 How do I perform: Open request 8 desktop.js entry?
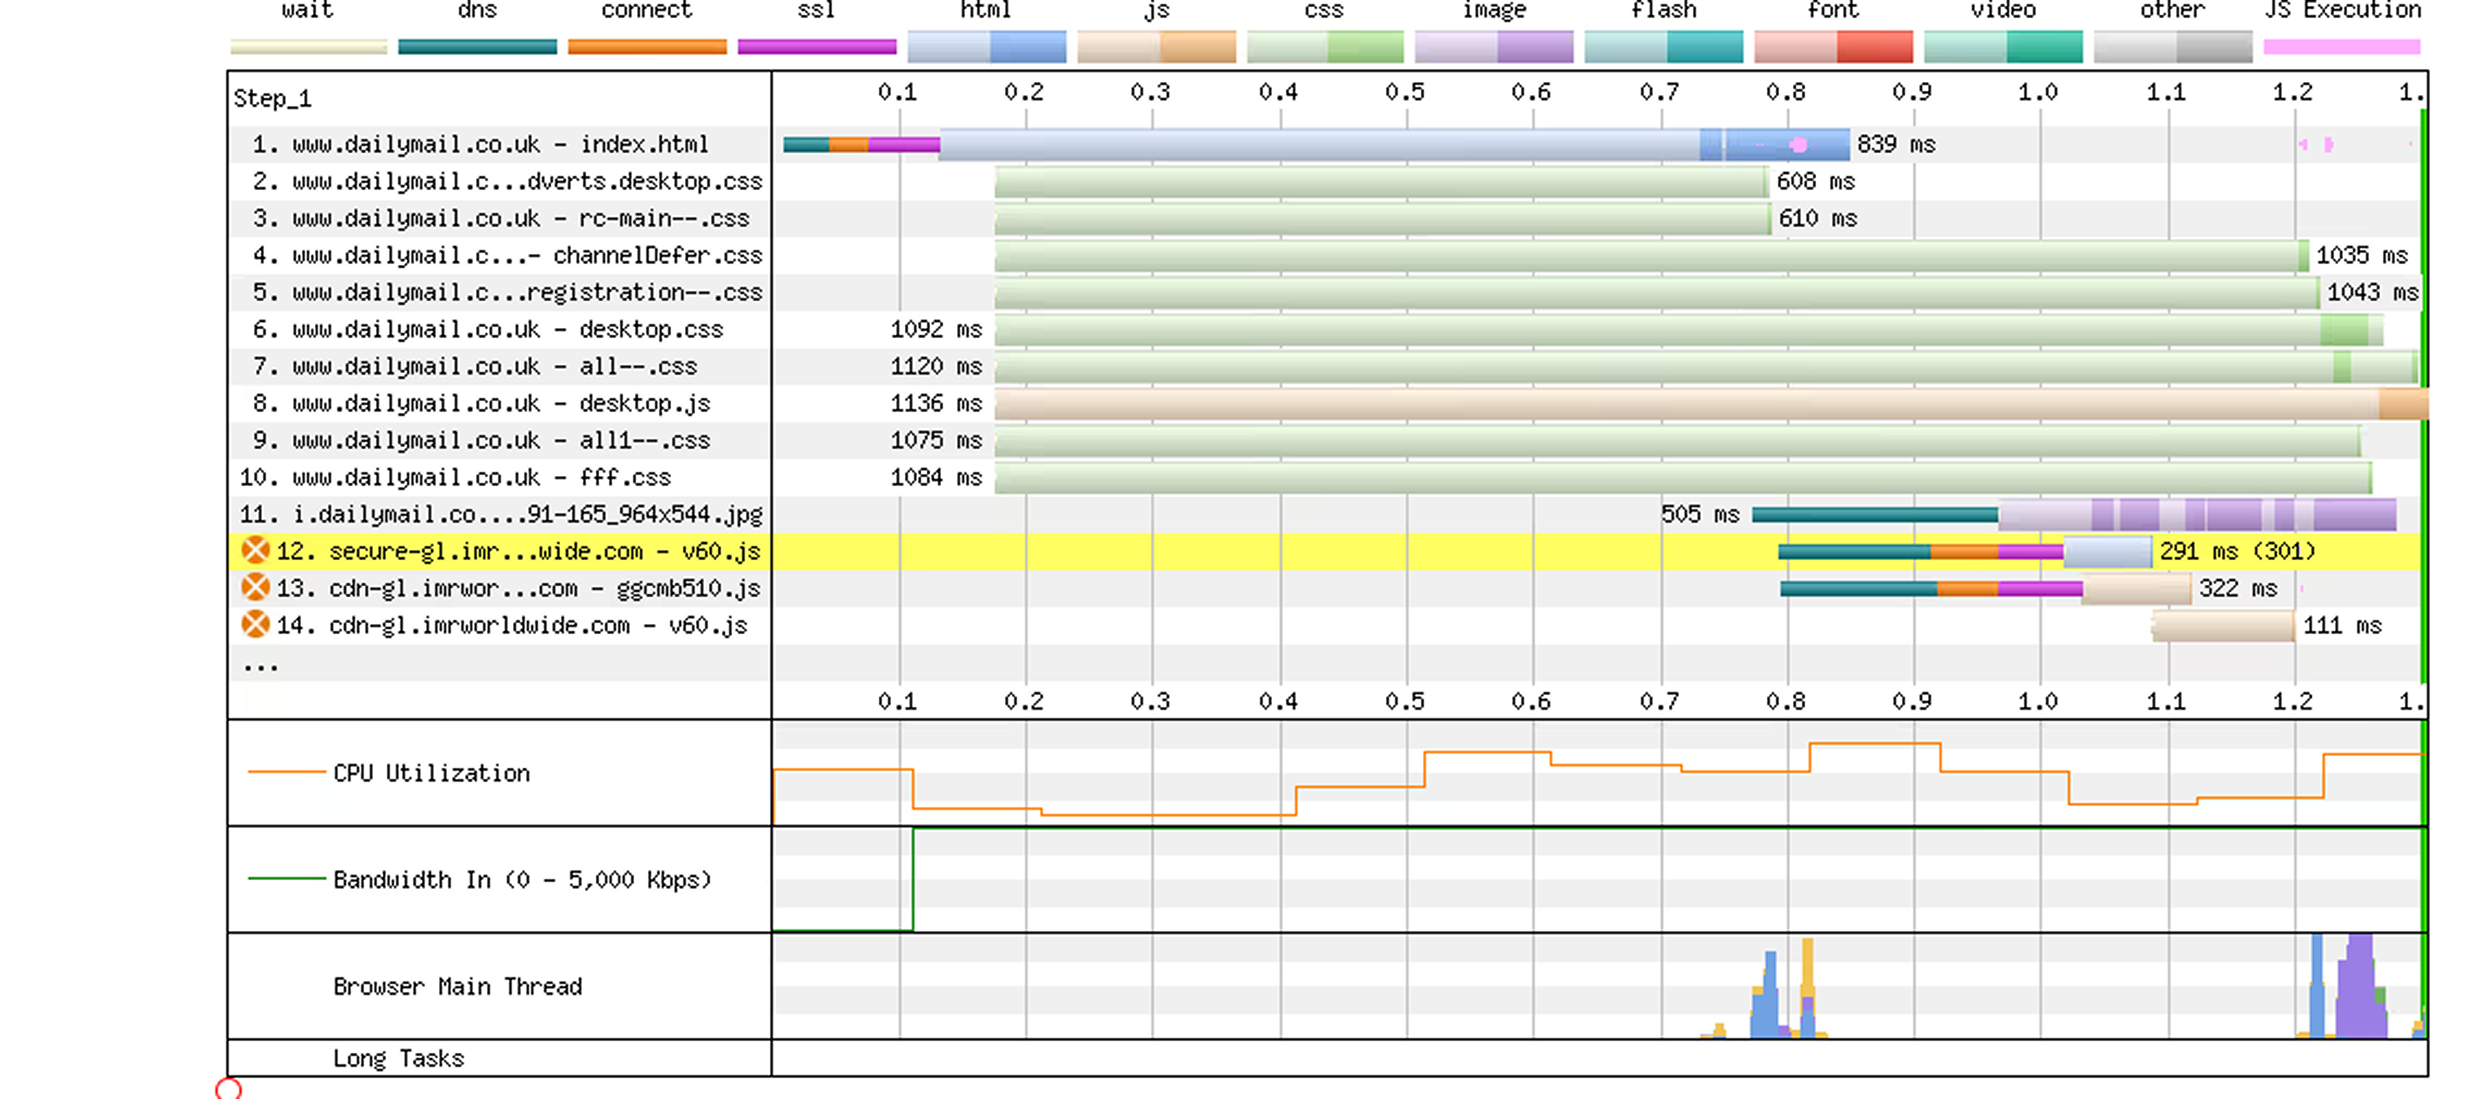[x=481, y=403]
